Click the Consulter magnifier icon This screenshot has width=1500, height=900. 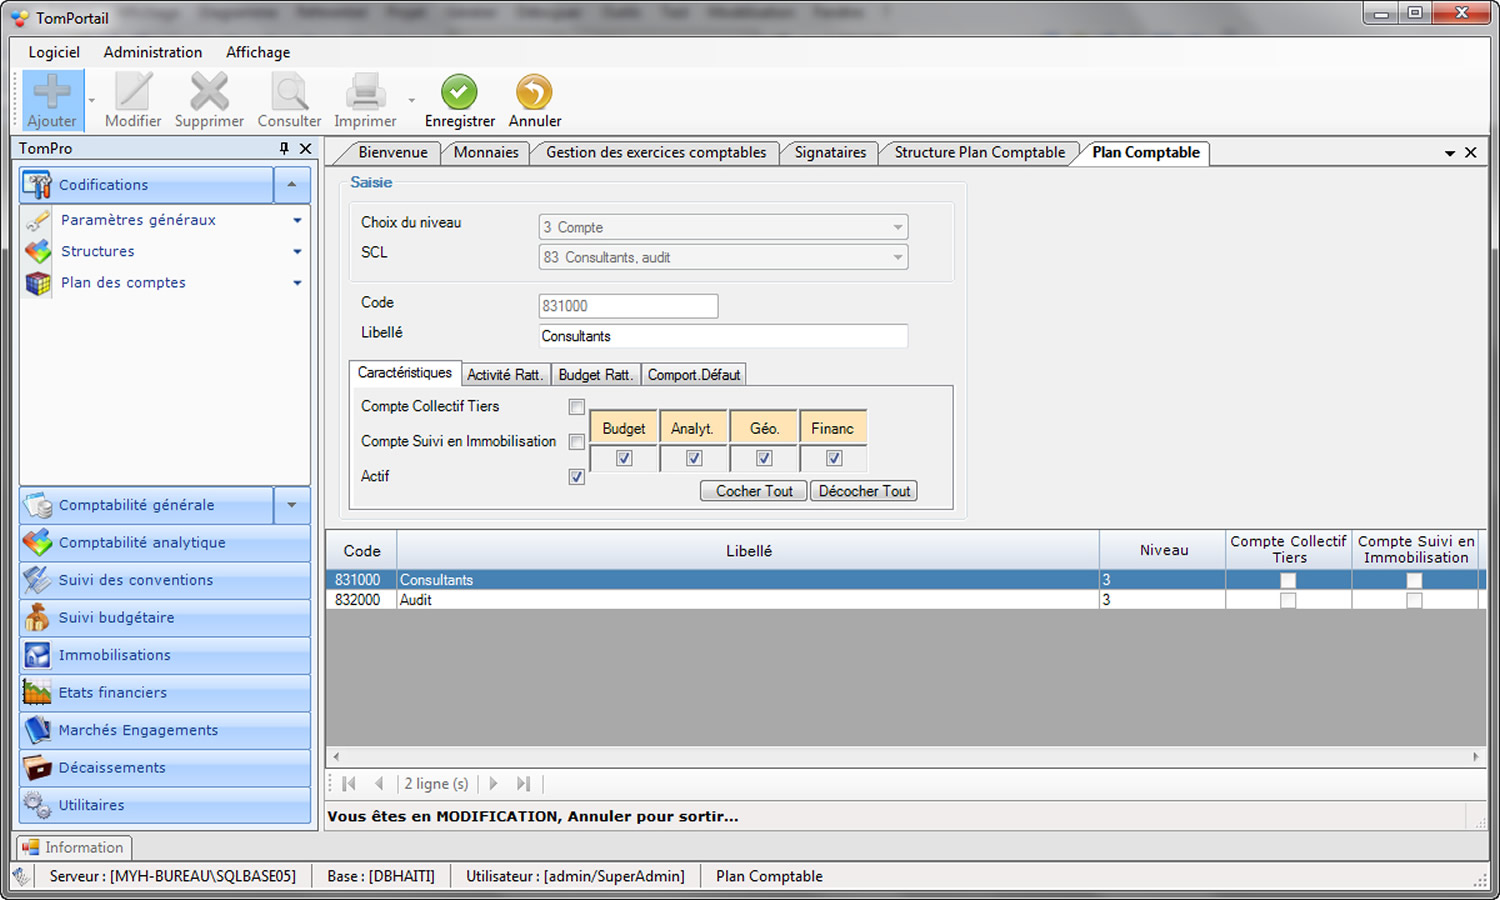coord(289,92)
